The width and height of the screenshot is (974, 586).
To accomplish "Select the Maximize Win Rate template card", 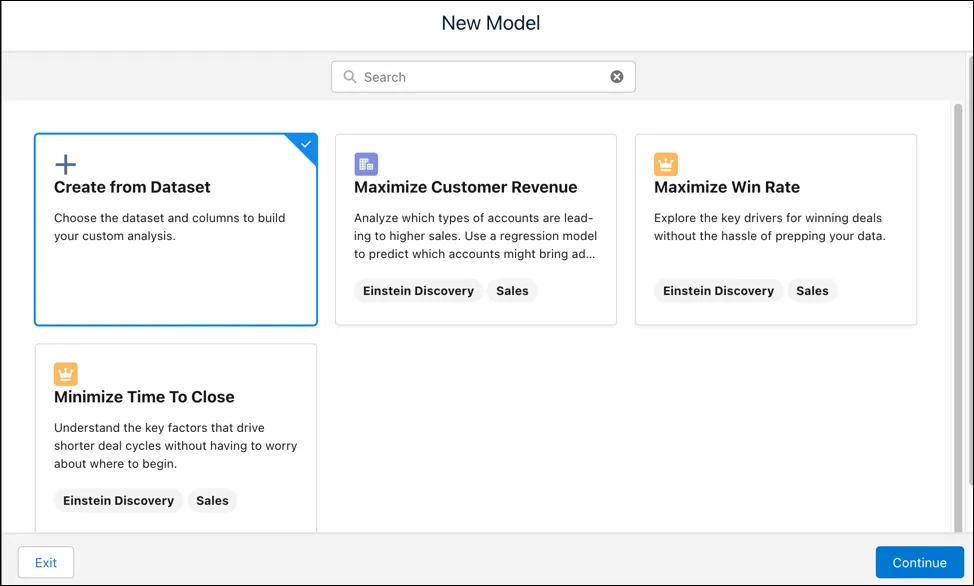I will click(776, 229).
